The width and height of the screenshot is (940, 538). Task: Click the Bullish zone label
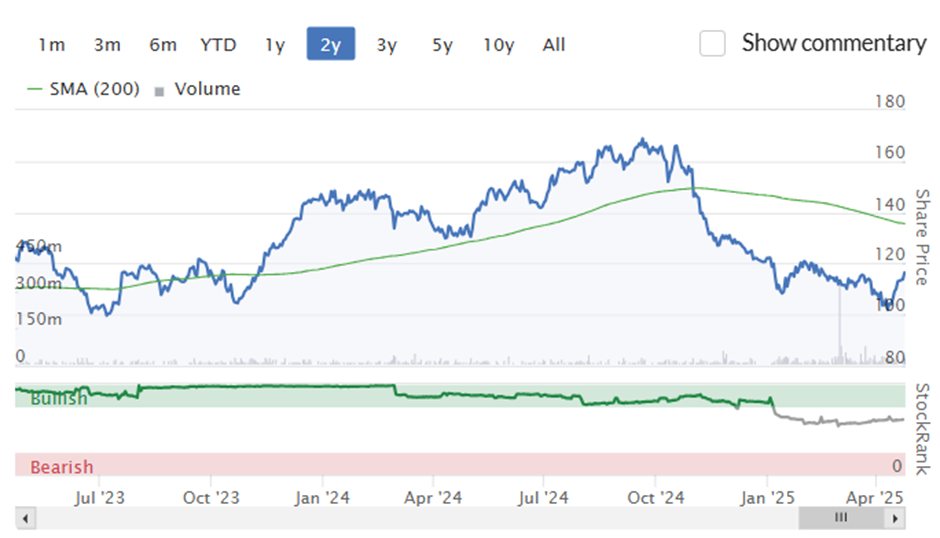[x=59, y=398]
